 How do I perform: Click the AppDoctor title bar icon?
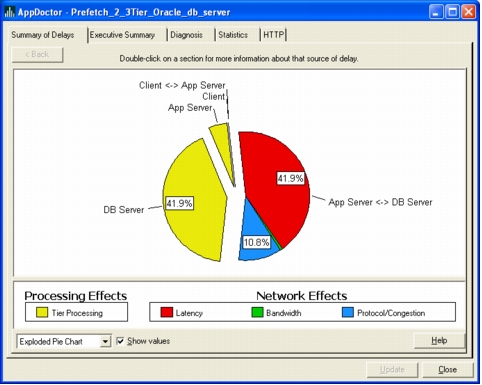click(x=9, y=12)
